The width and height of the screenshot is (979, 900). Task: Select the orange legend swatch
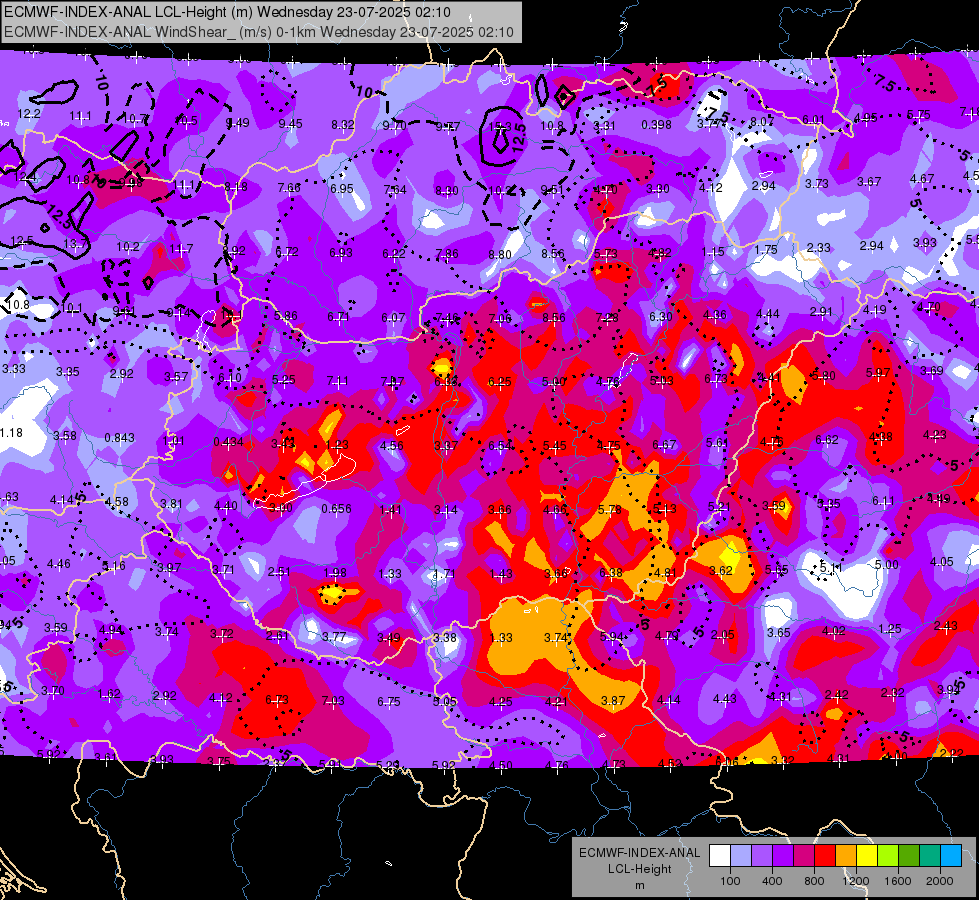coord(846,856)
